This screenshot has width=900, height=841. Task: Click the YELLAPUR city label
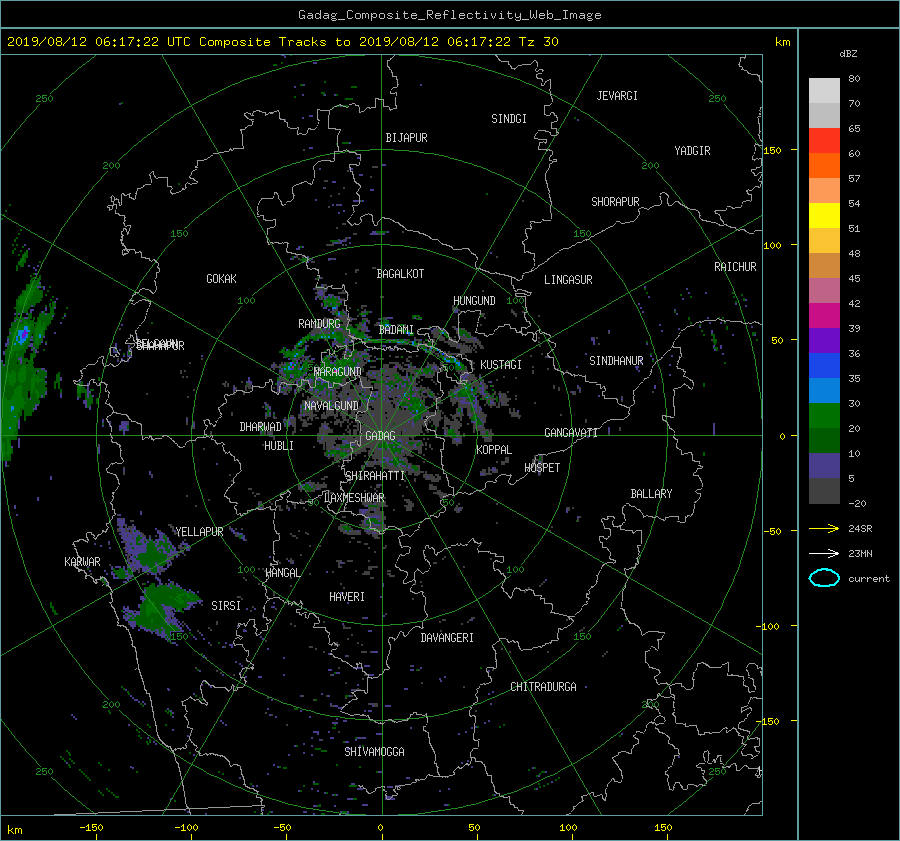(x=199, y=532)
